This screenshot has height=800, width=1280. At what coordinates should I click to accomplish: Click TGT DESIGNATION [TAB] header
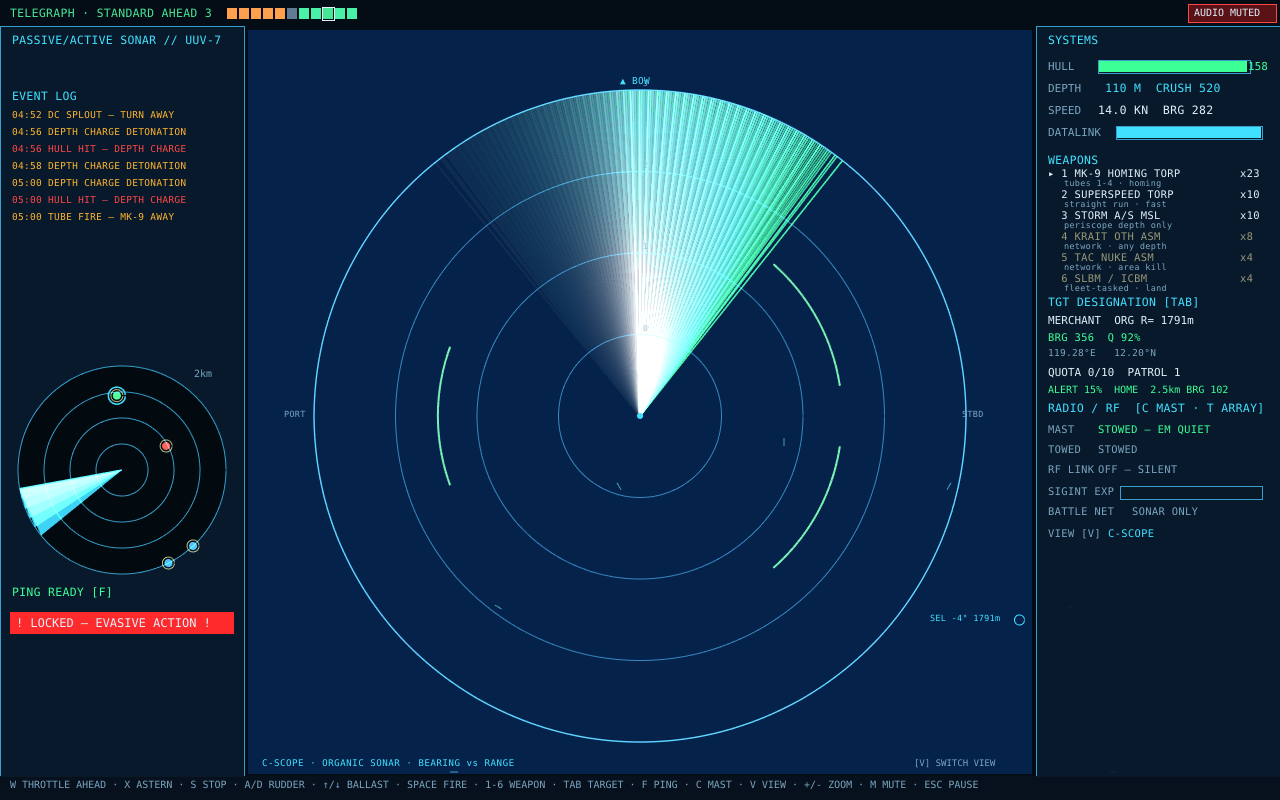click(1123, 302)
